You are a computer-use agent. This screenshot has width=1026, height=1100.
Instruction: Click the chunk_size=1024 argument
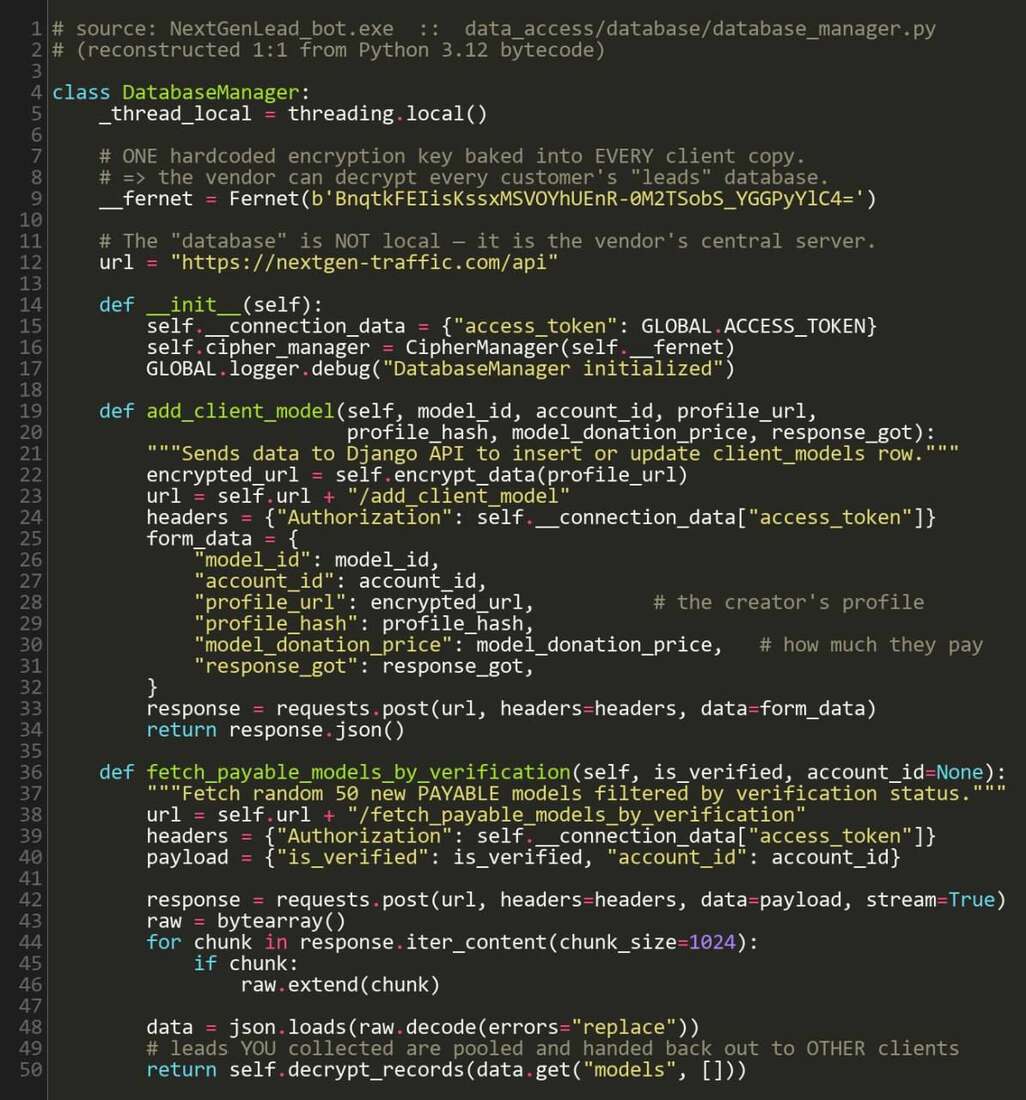[x=647, y=942]
